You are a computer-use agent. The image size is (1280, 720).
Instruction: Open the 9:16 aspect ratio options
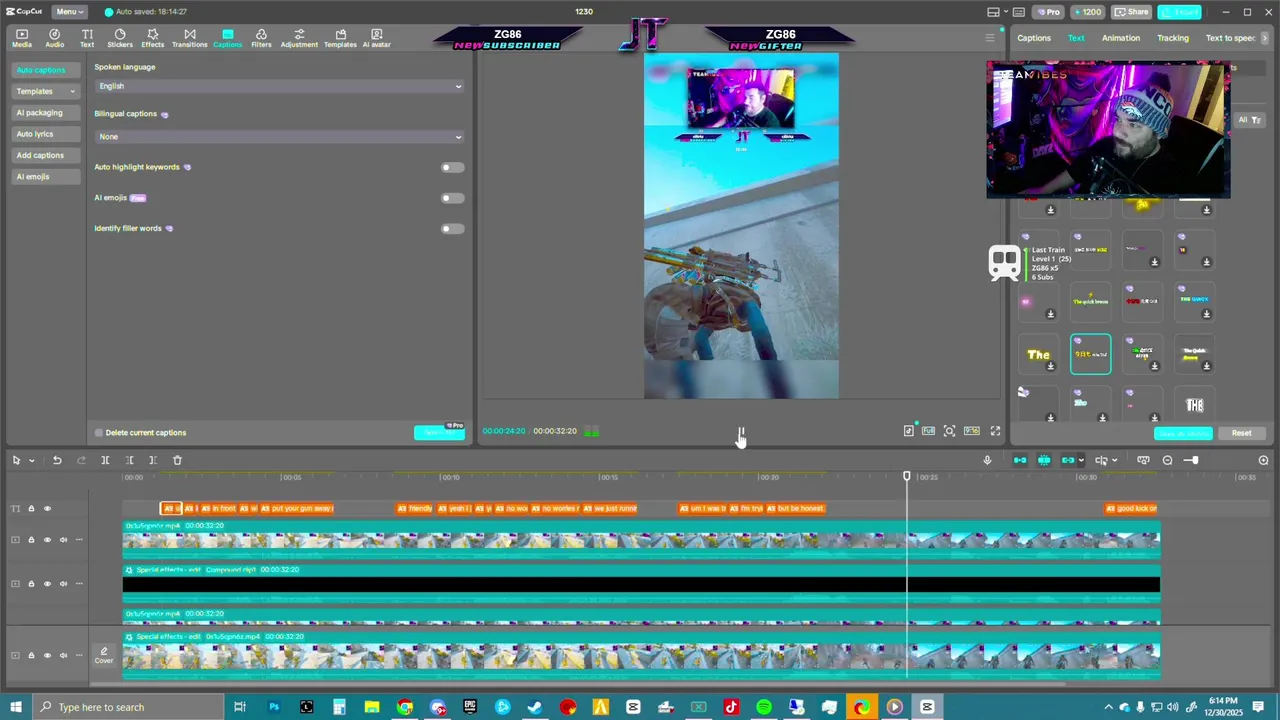[x=972, y=431]
